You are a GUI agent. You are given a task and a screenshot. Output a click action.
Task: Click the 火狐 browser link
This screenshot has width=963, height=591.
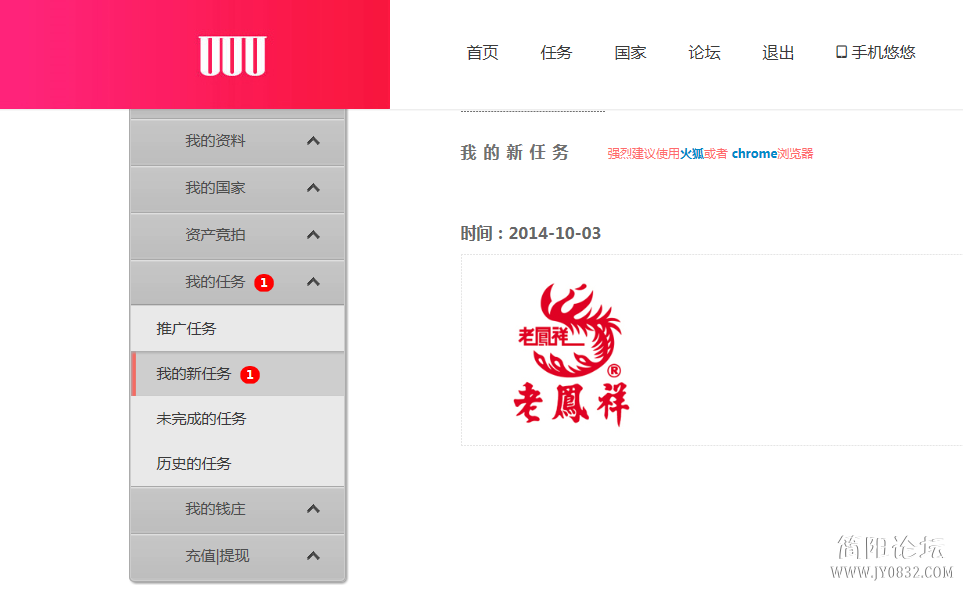point(692,154)
